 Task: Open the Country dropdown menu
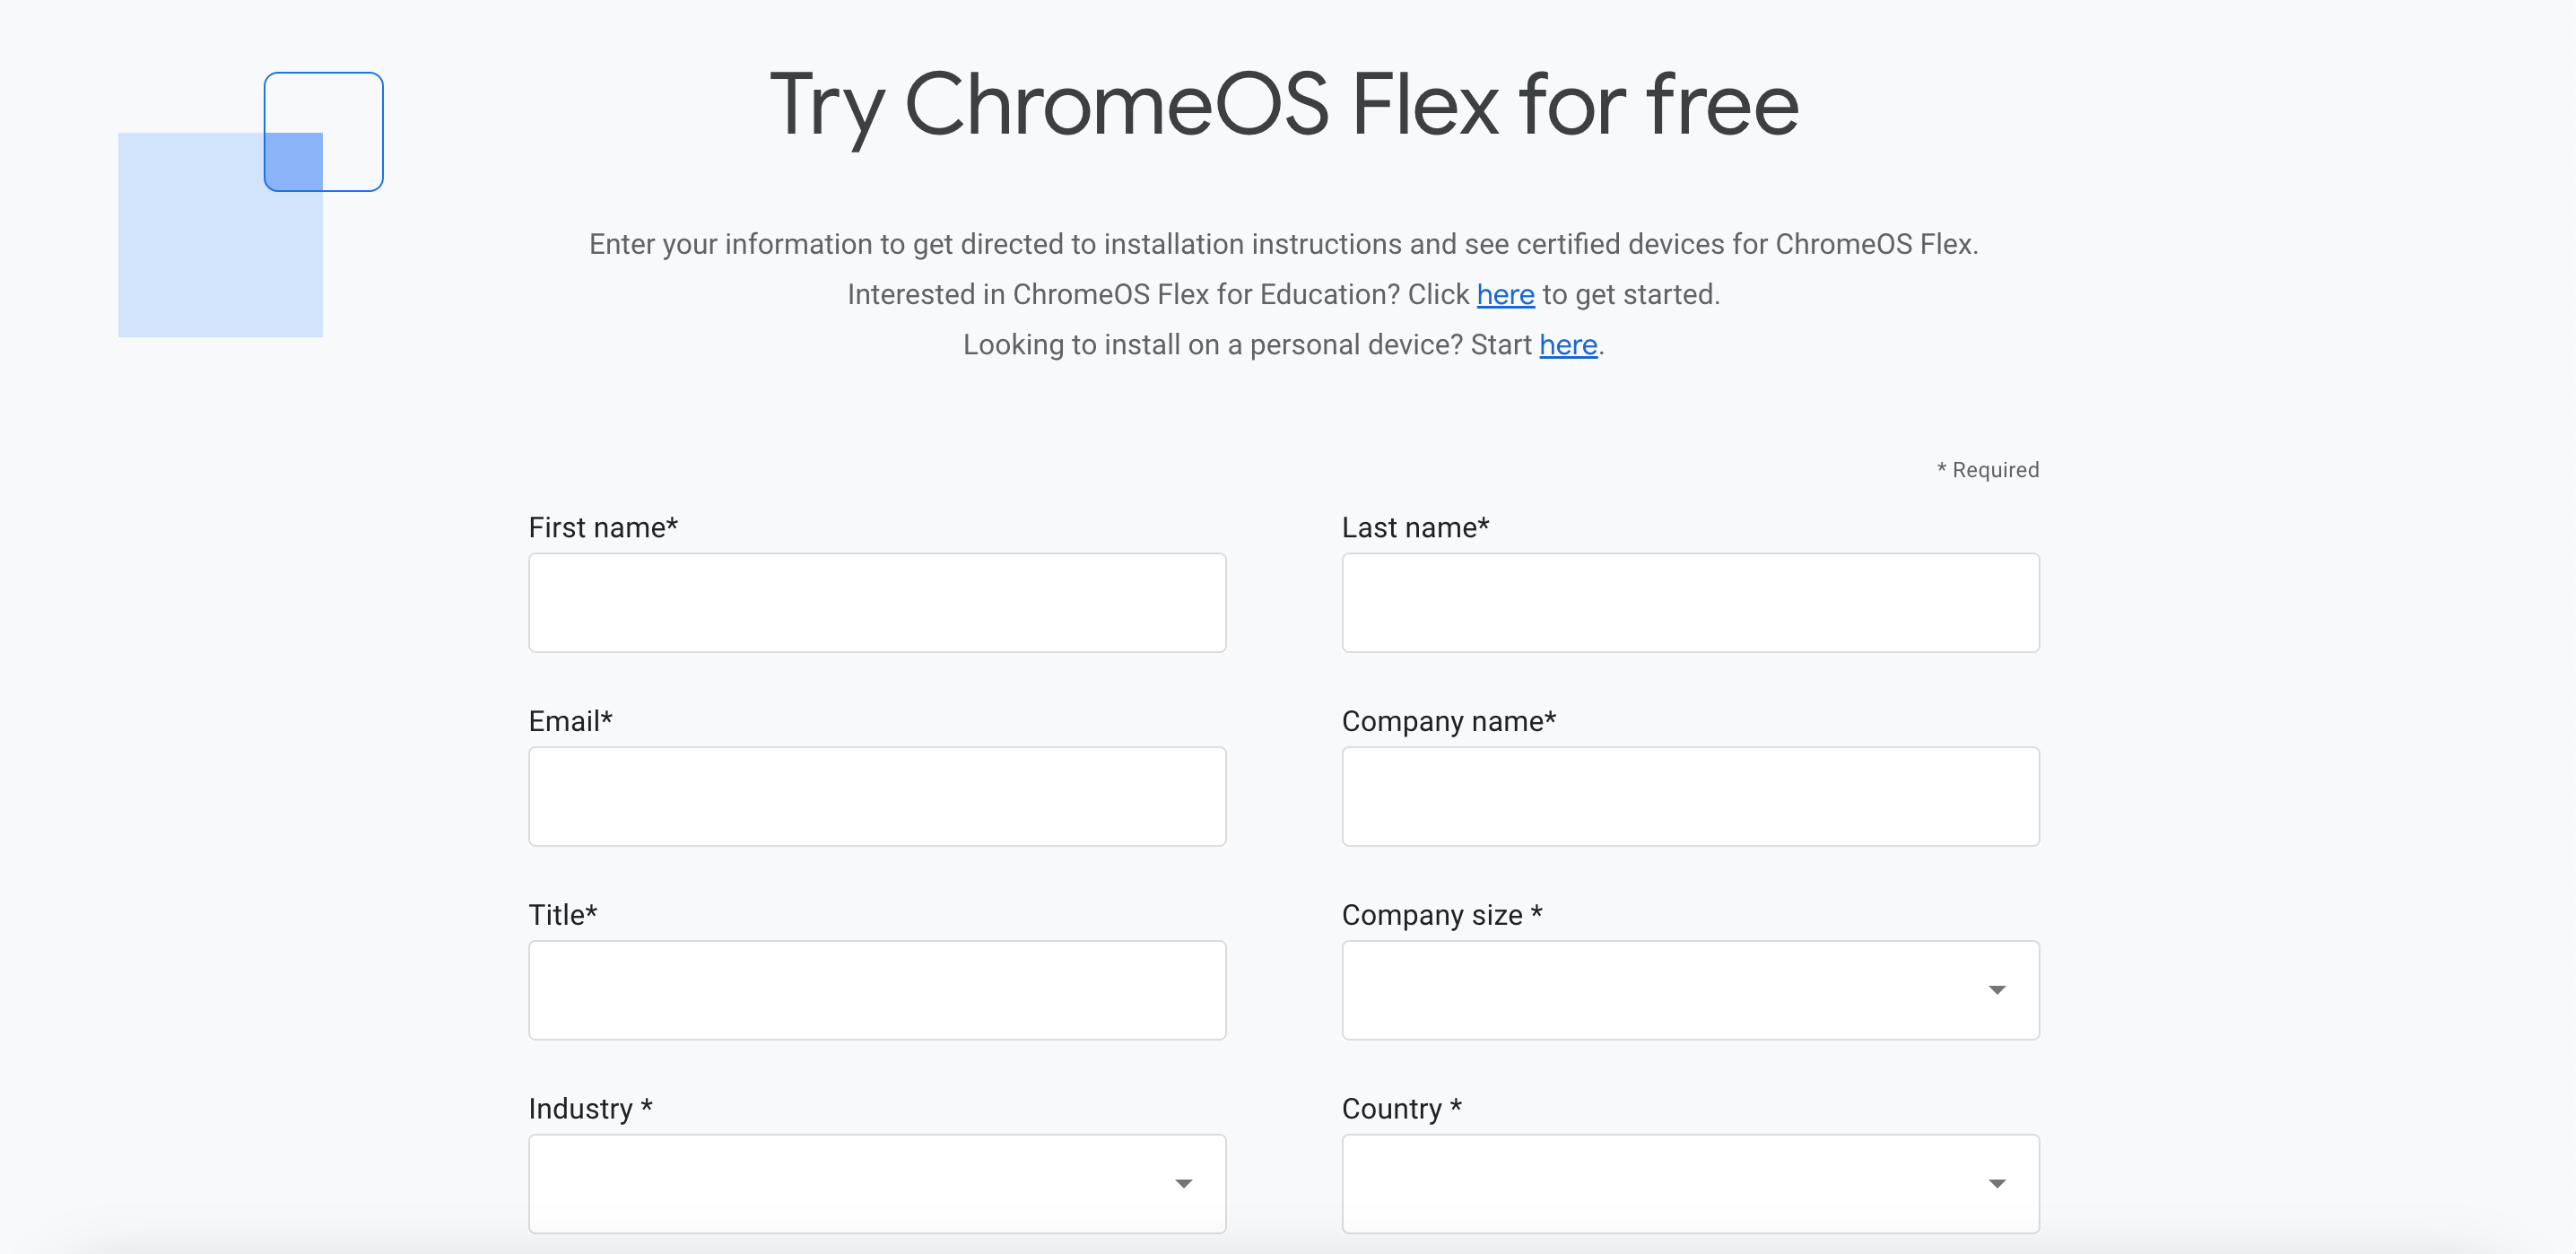pyautogui.click(x=1660, y=1183)
